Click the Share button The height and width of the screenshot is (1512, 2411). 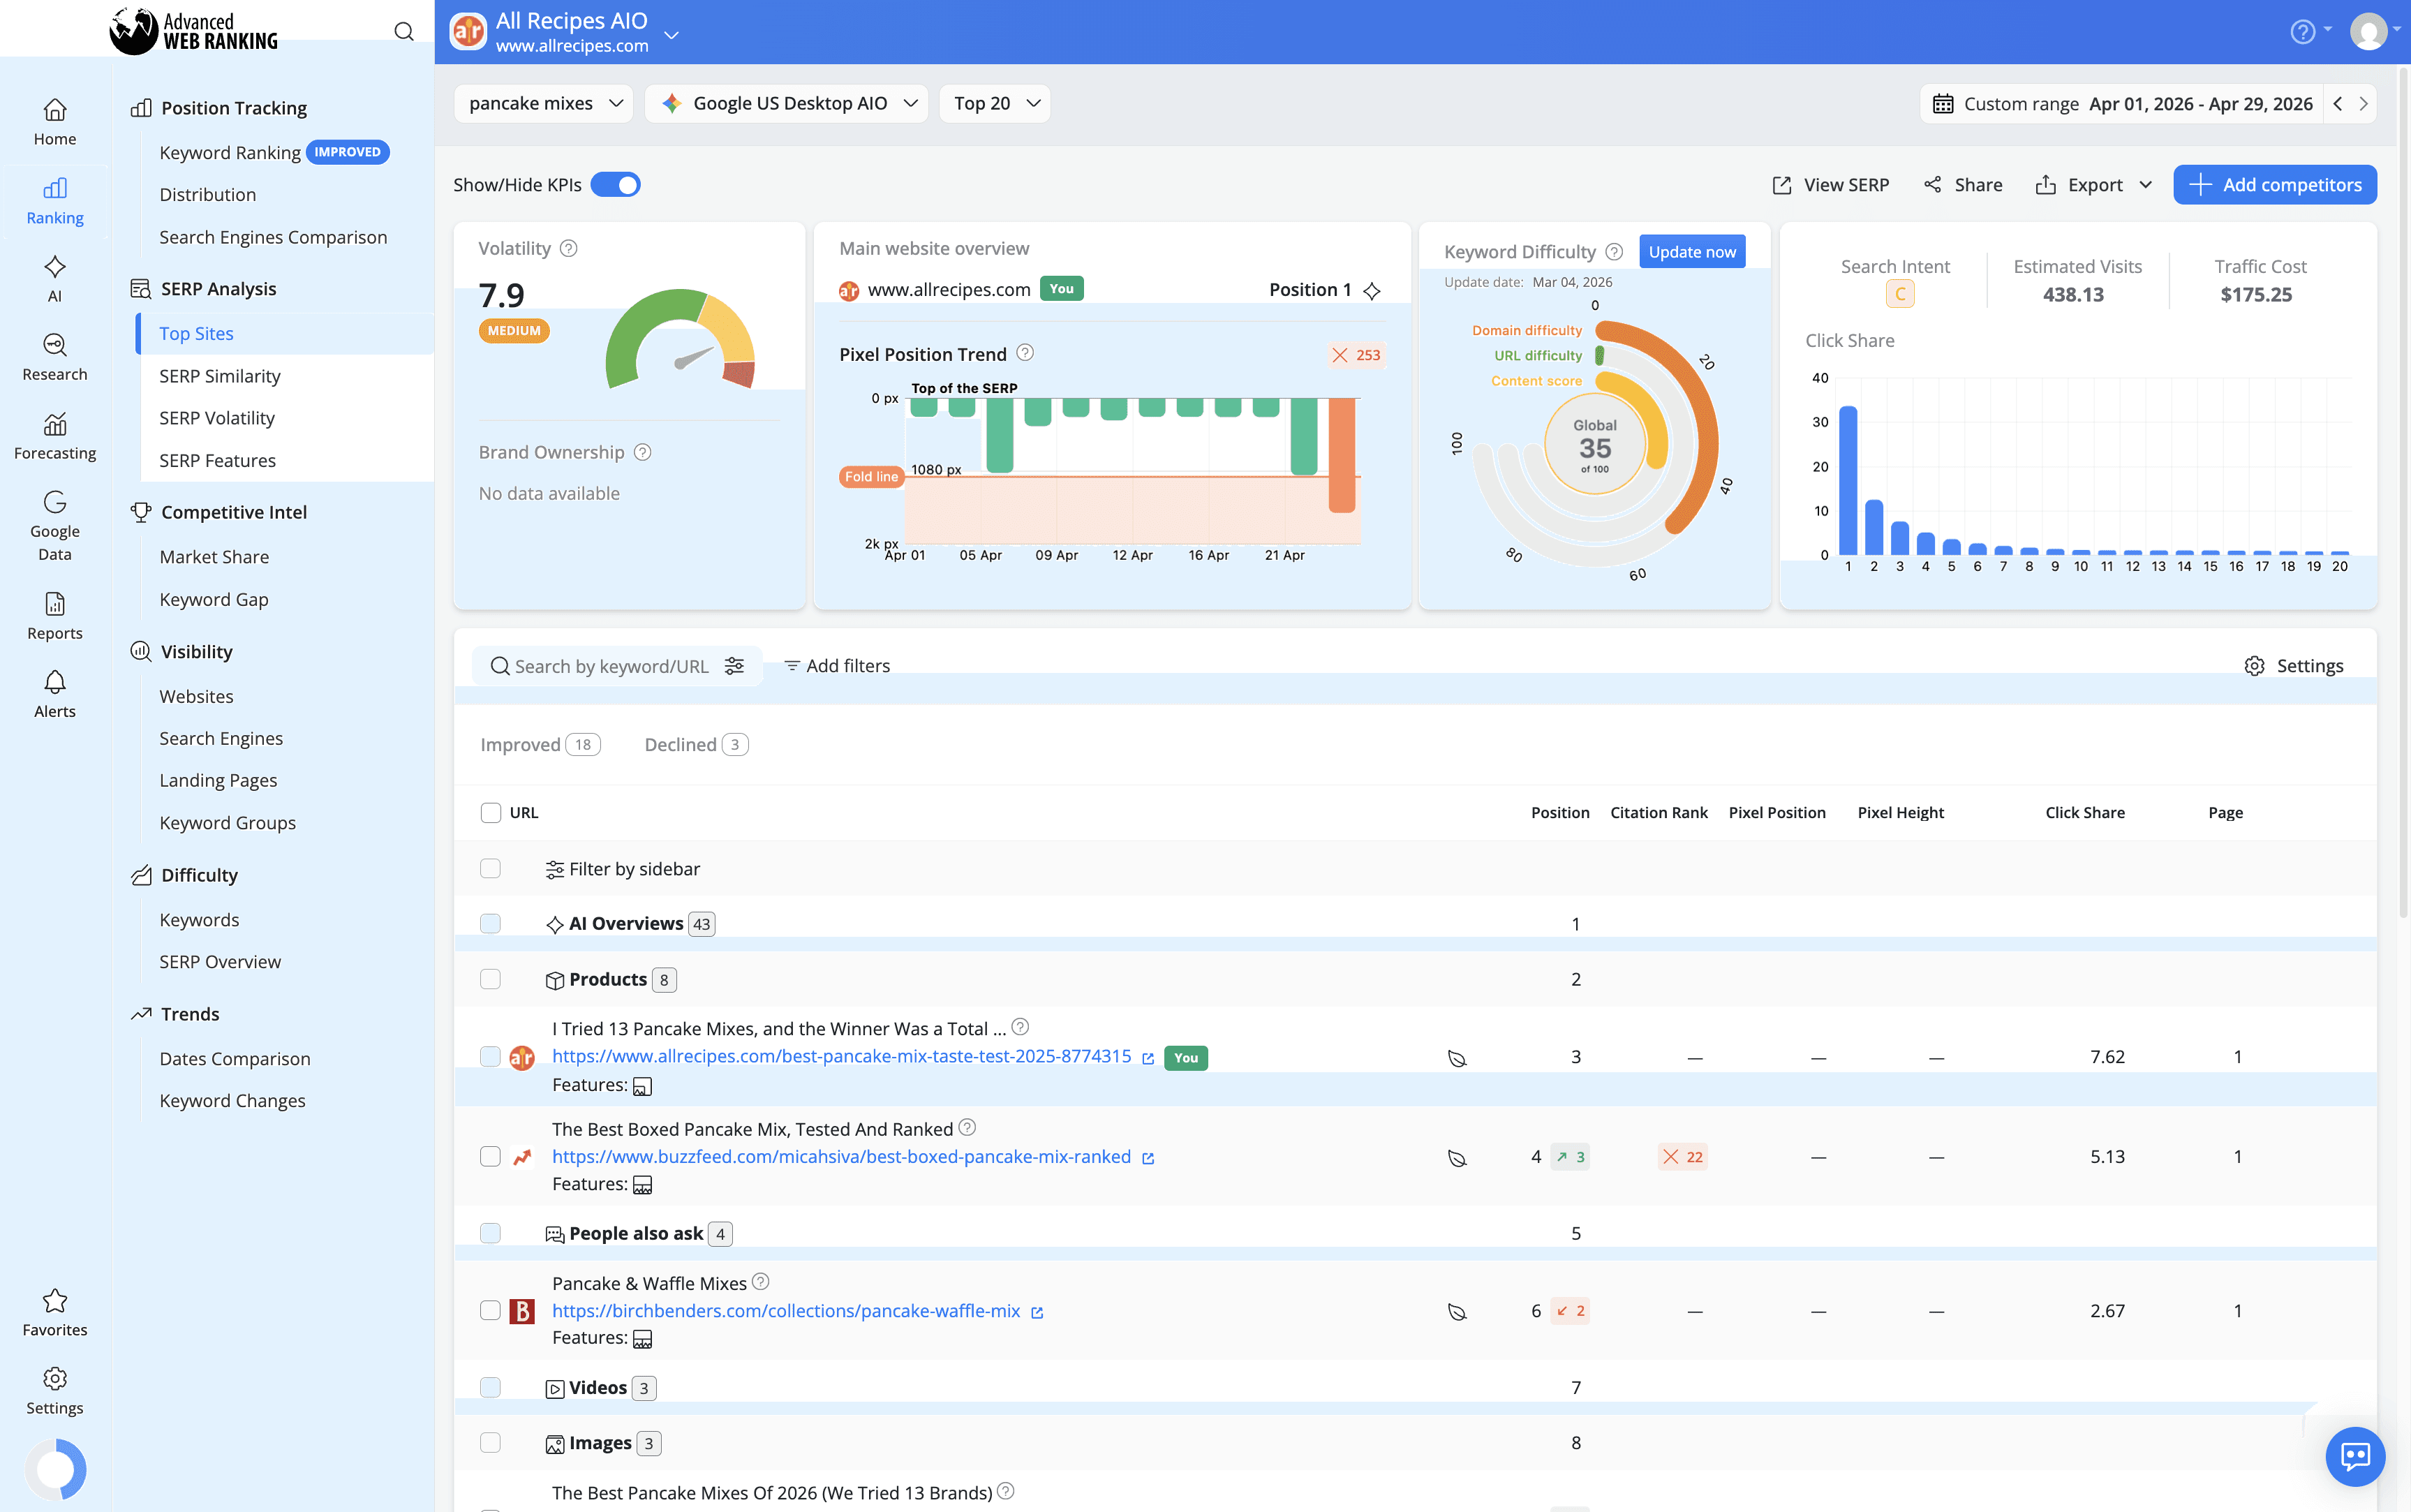click(x=1963, y=185)
